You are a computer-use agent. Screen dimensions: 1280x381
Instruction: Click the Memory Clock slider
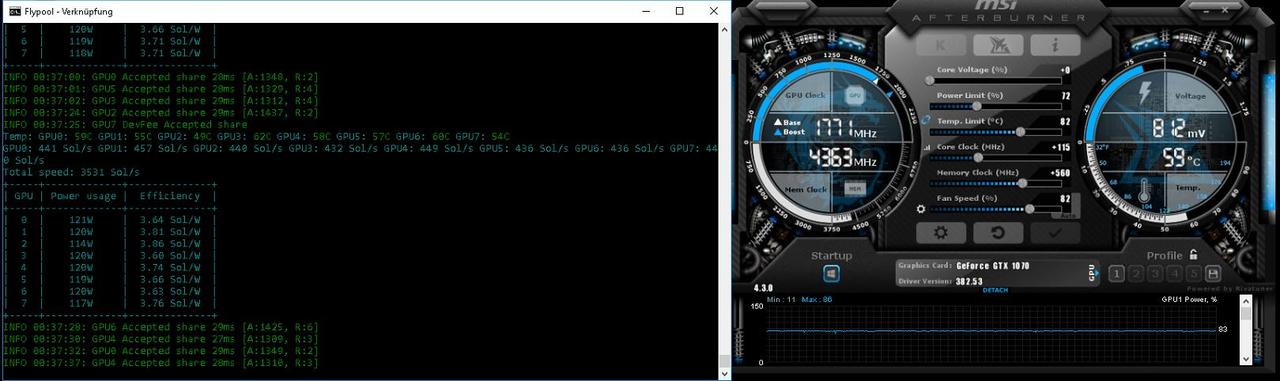(x=997, y=183)
